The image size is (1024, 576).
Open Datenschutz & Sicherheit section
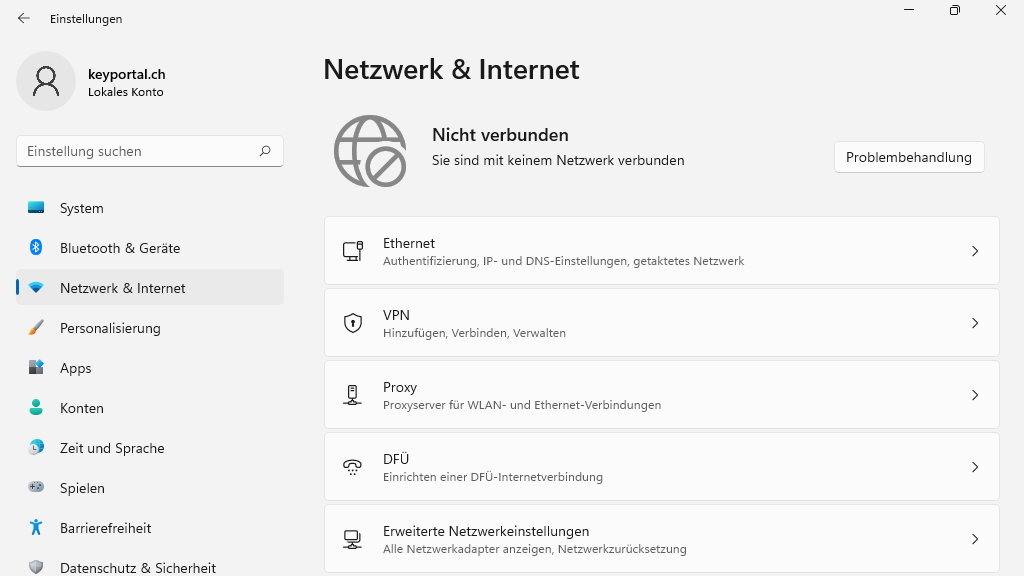(138, 567)
